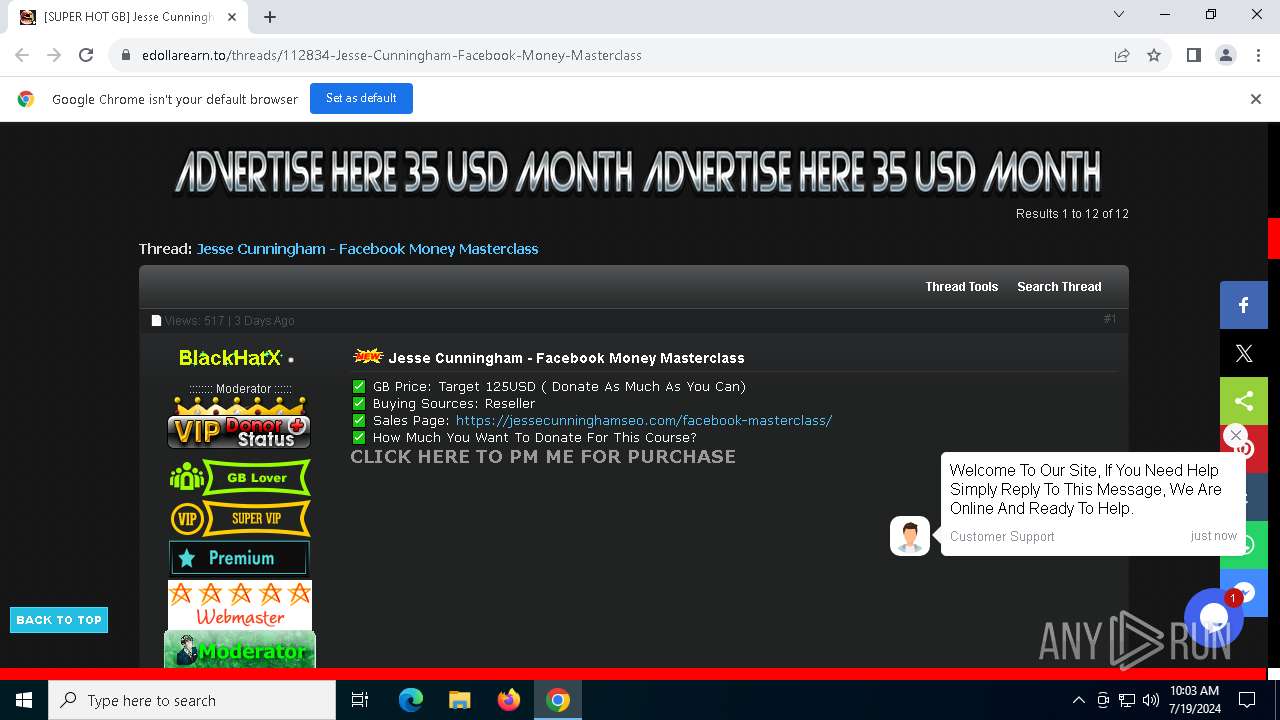
Task: Jump back to top of page
Action: tap(59, 620)
